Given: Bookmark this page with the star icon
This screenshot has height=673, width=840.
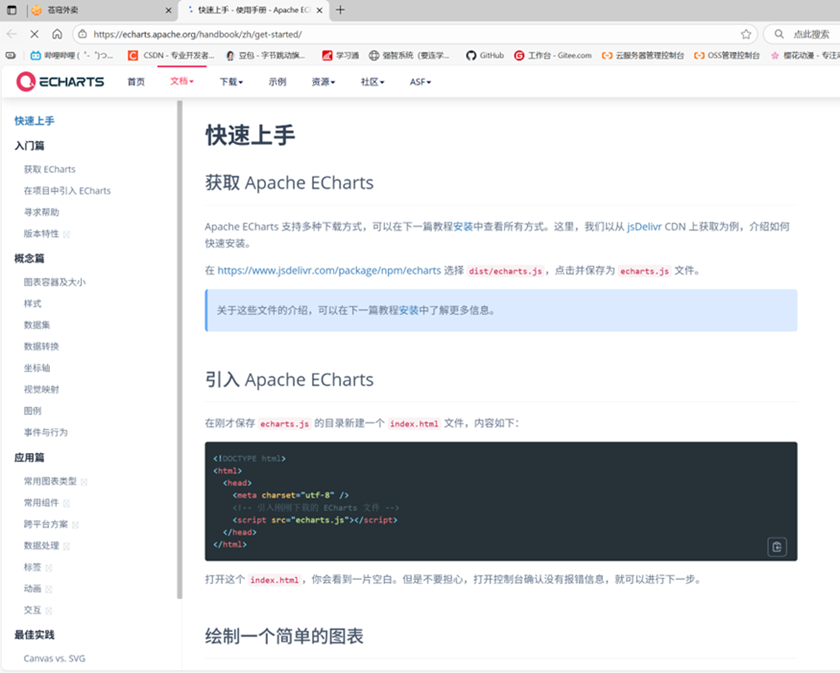Looking at the screenshot, I should 746,34.
